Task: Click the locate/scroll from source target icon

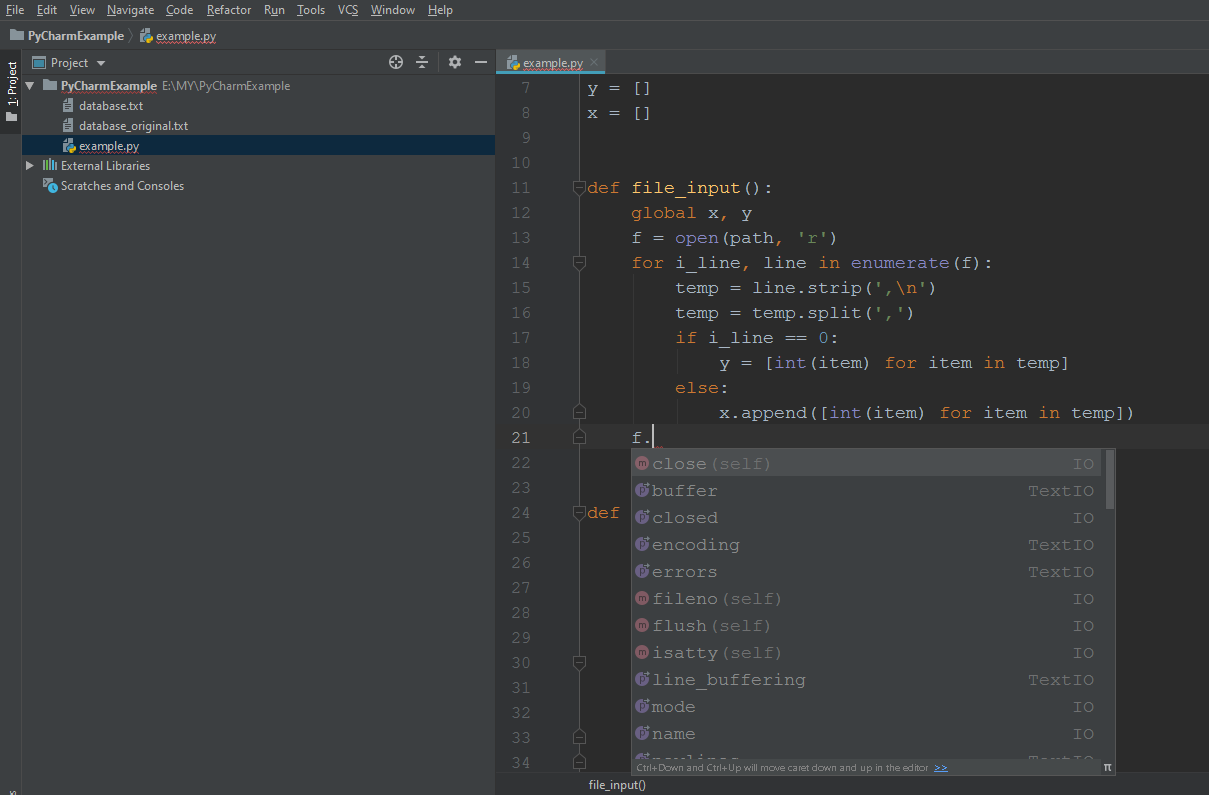Action: 396,62
